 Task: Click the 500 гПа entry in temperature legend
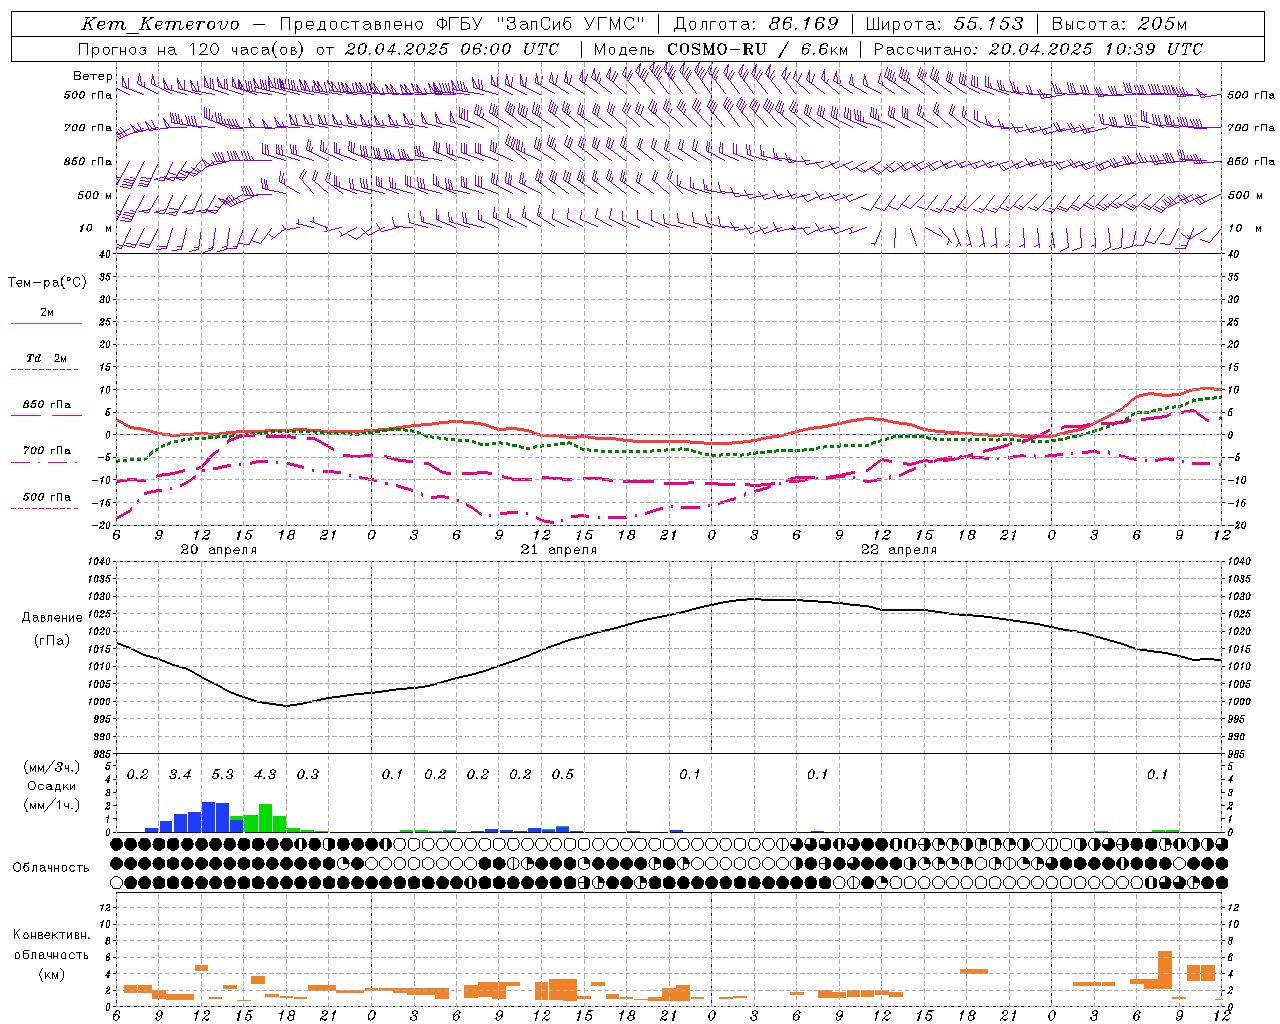(x=47, y=497)
